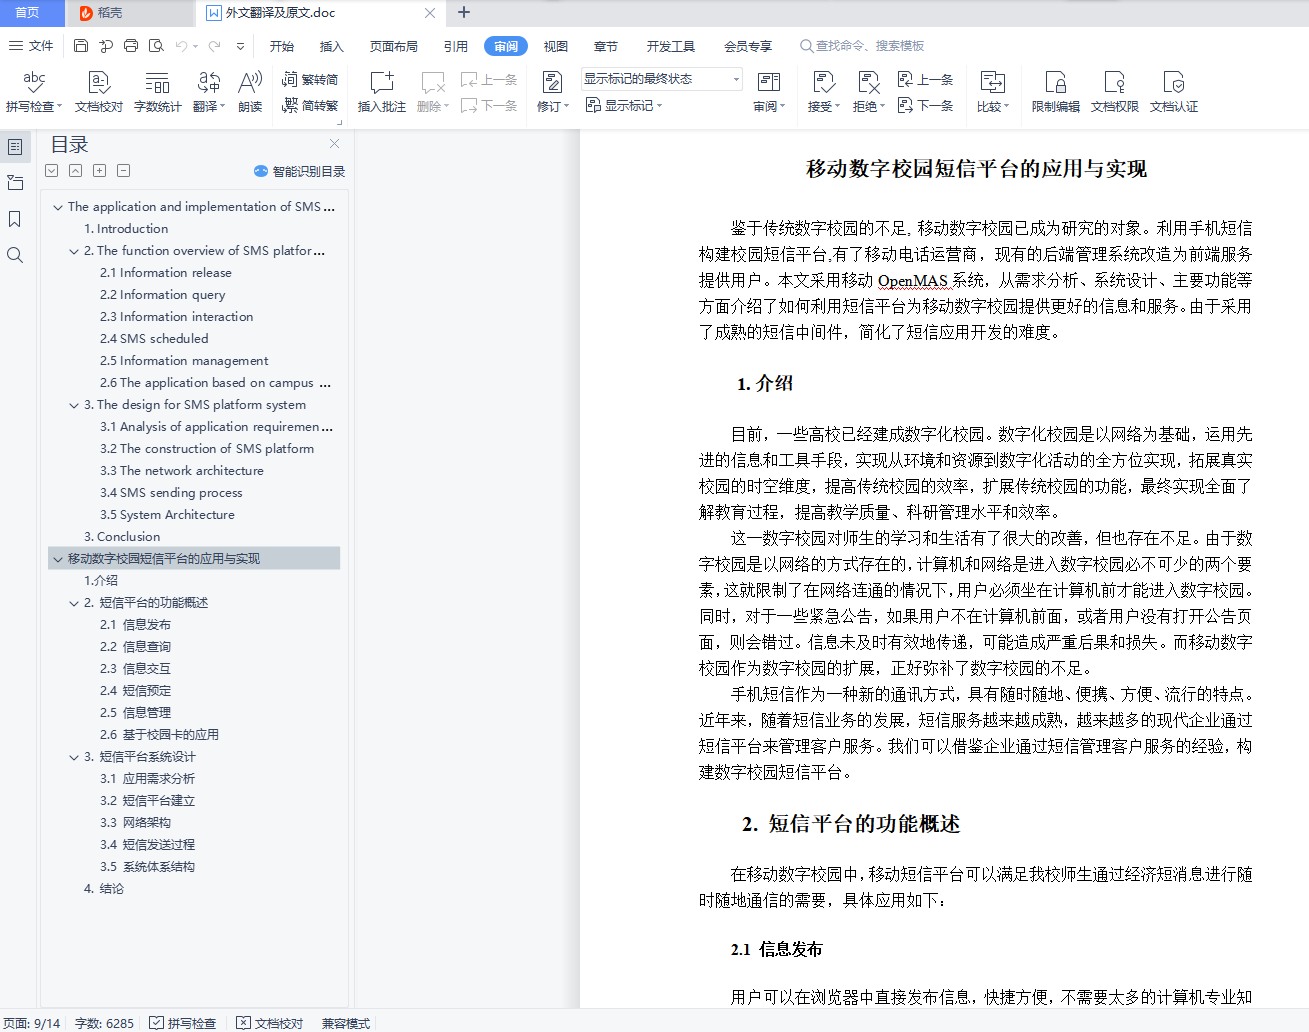
Task: Open the 显示标记 dropdown
Action: 624,105
